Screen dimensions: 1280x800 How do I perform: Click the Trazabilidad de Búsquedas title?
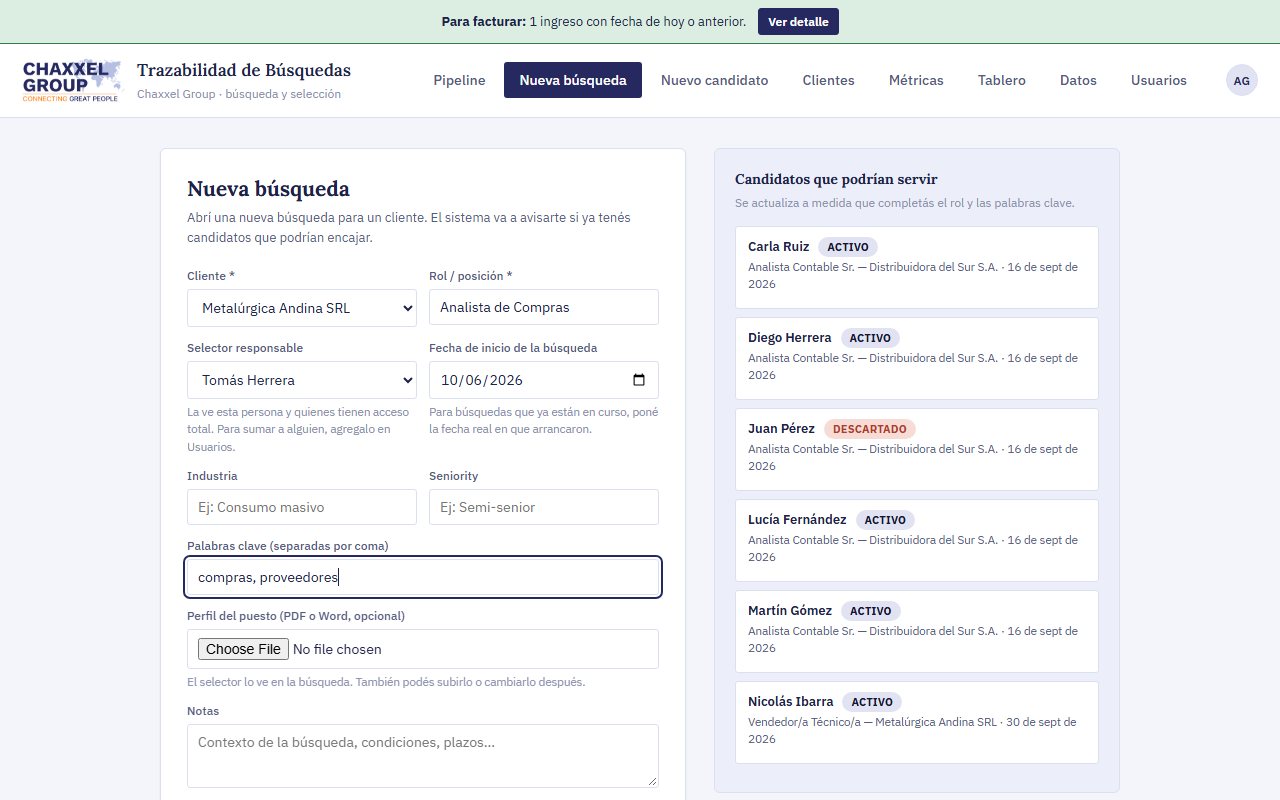pos(244,70)
